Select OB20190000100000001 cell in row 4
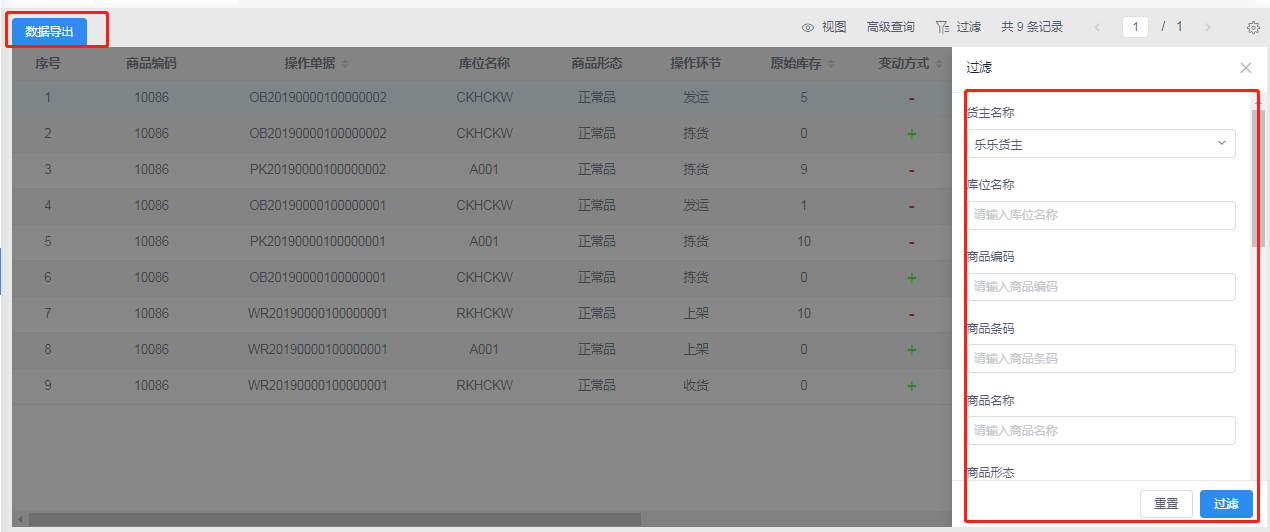The width and height of the screenshot is (1270, 532). point(318,206)
